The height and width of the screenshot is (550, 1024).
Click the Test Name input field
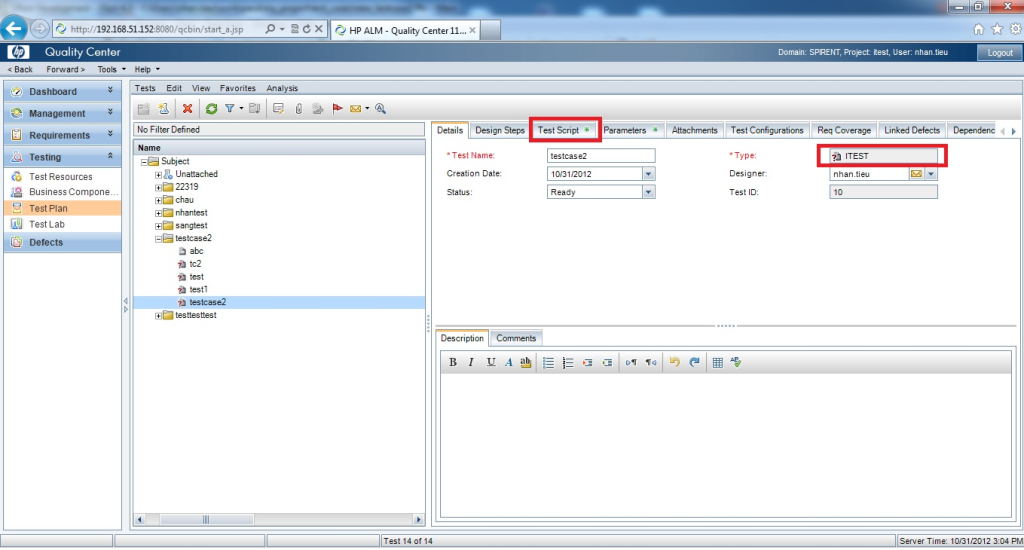[x=600, y=156]
